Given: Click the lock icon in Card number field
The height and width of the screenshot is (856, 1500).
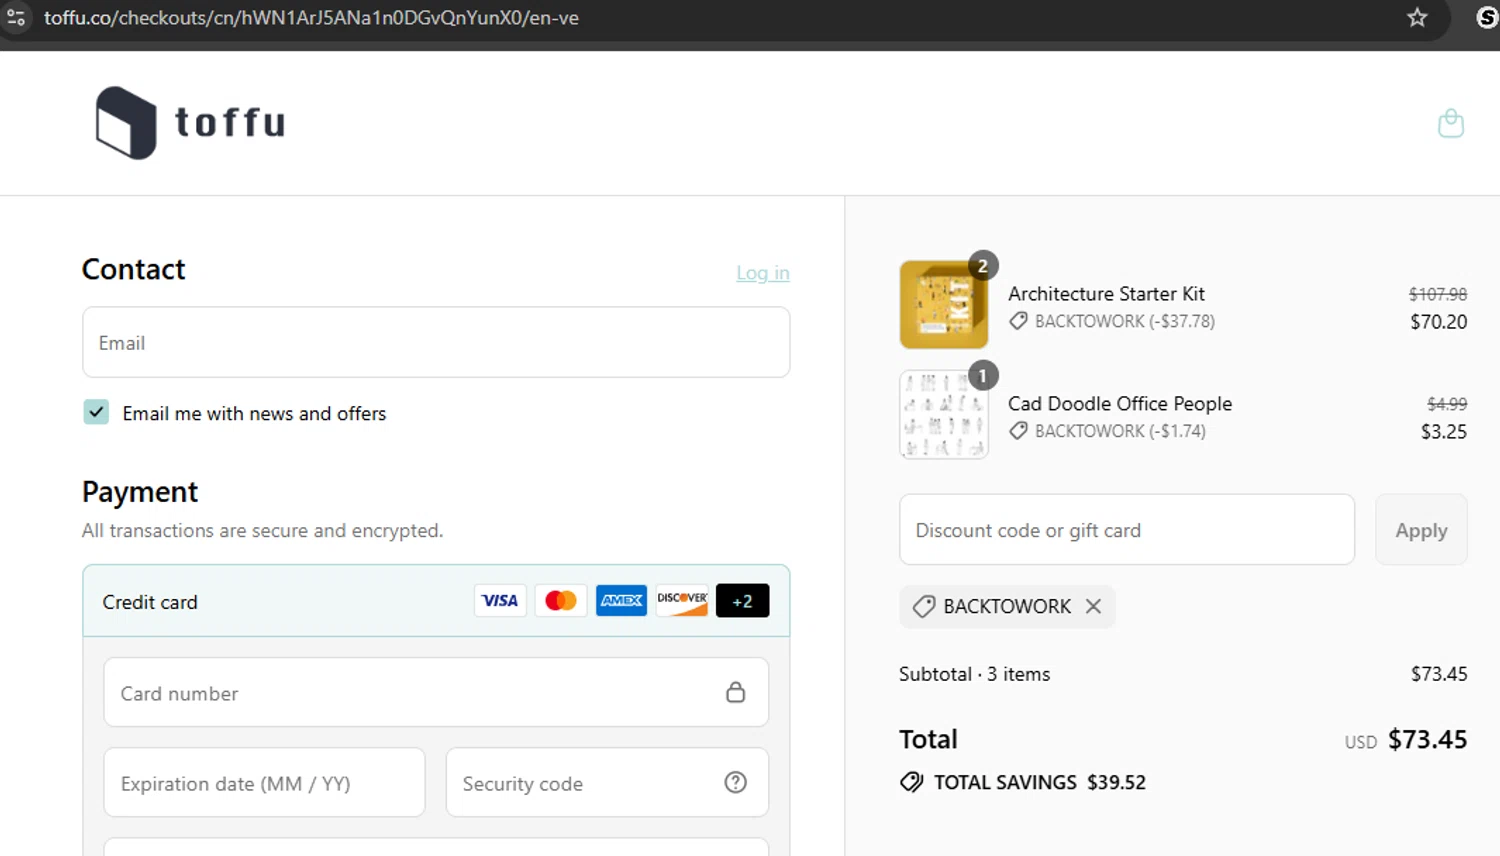Looking at the screenshot, I should tap(736, 692).
